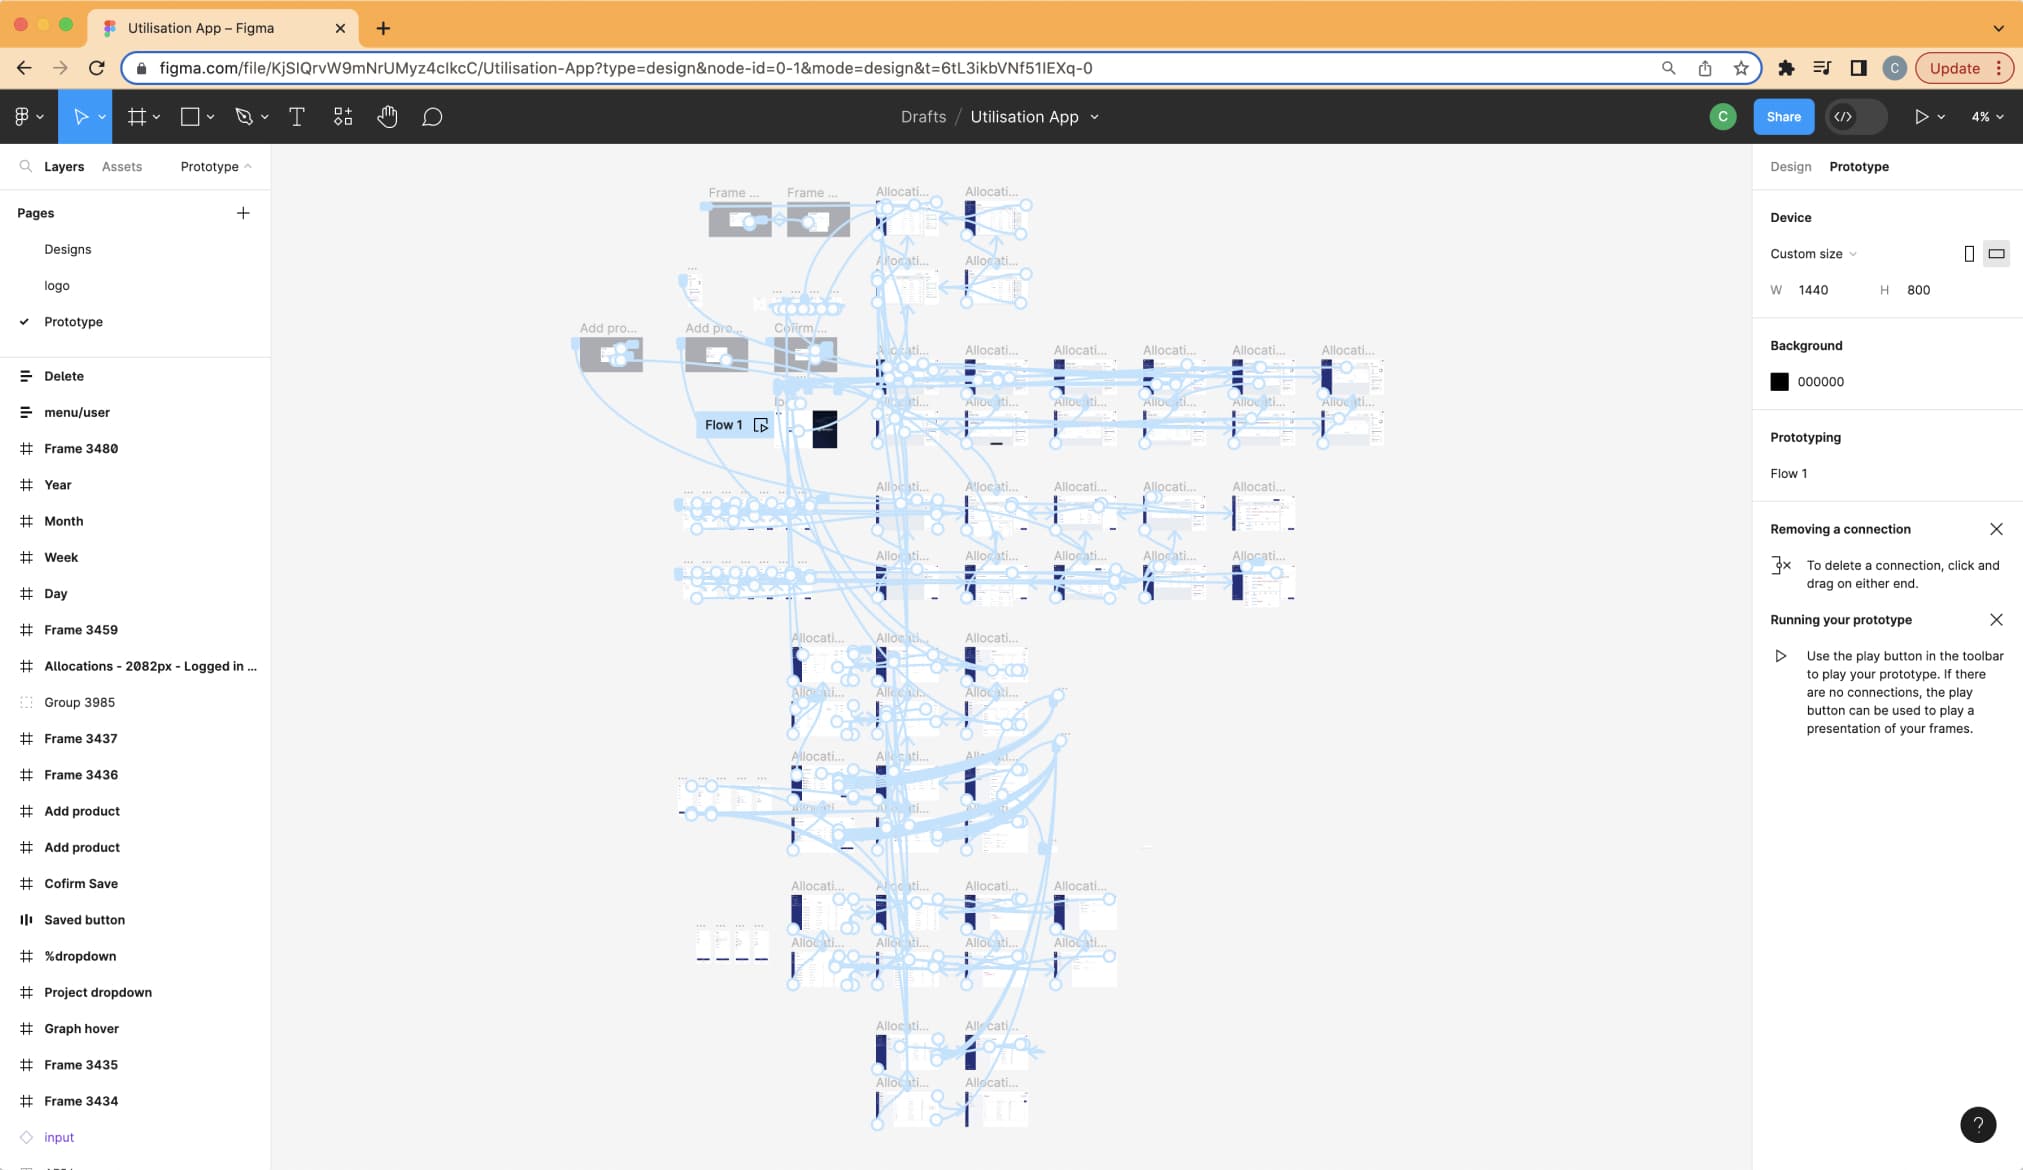
Task: Click the zoom magnifier in address bar
Action: tap(1668, 68)
